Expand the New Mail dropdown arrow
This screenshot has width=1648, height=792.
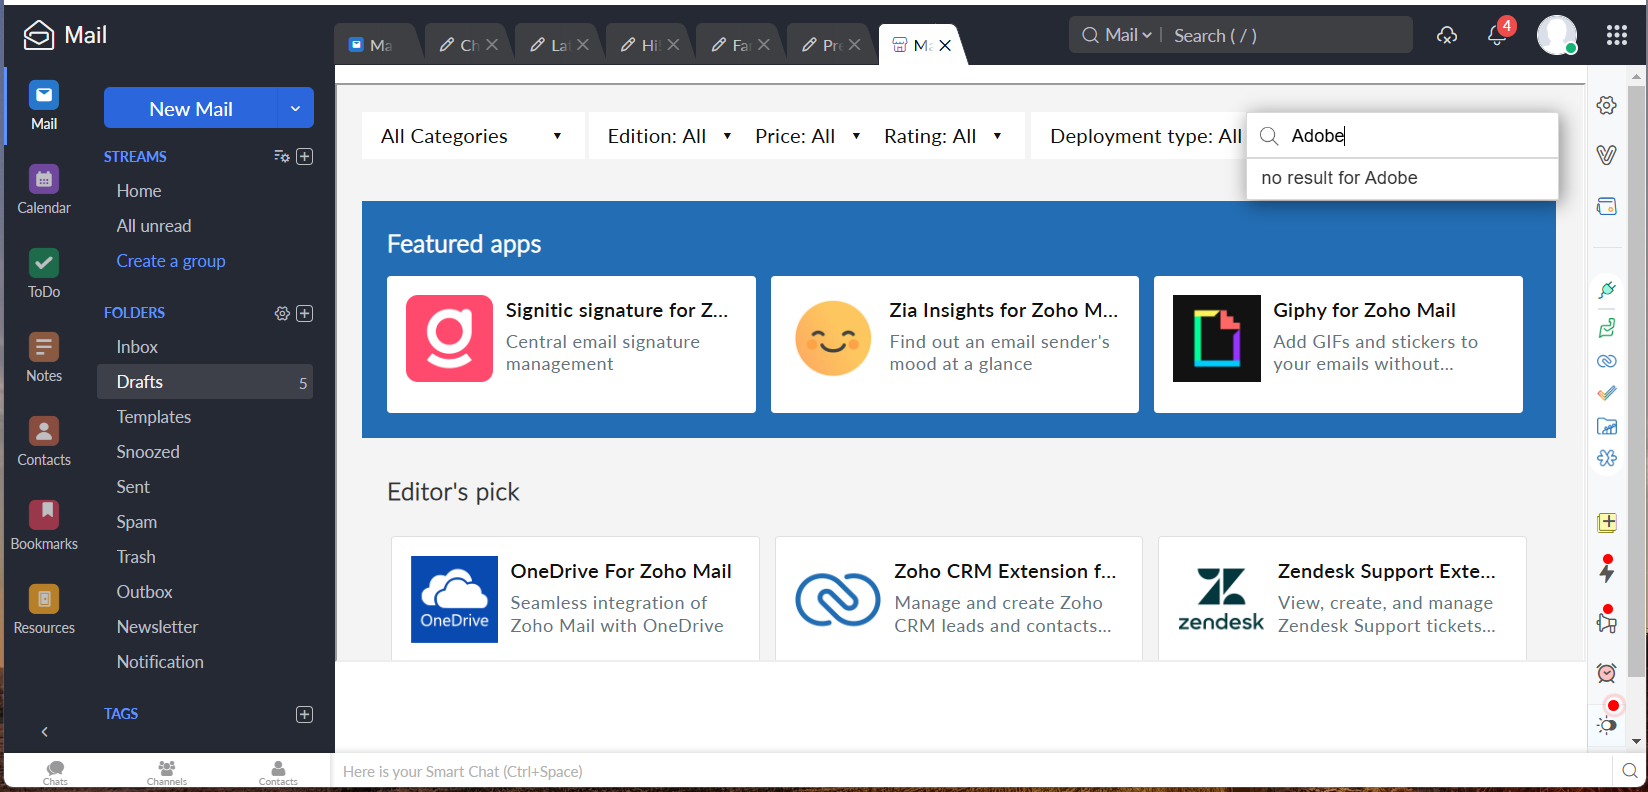[x=295, y=108]
